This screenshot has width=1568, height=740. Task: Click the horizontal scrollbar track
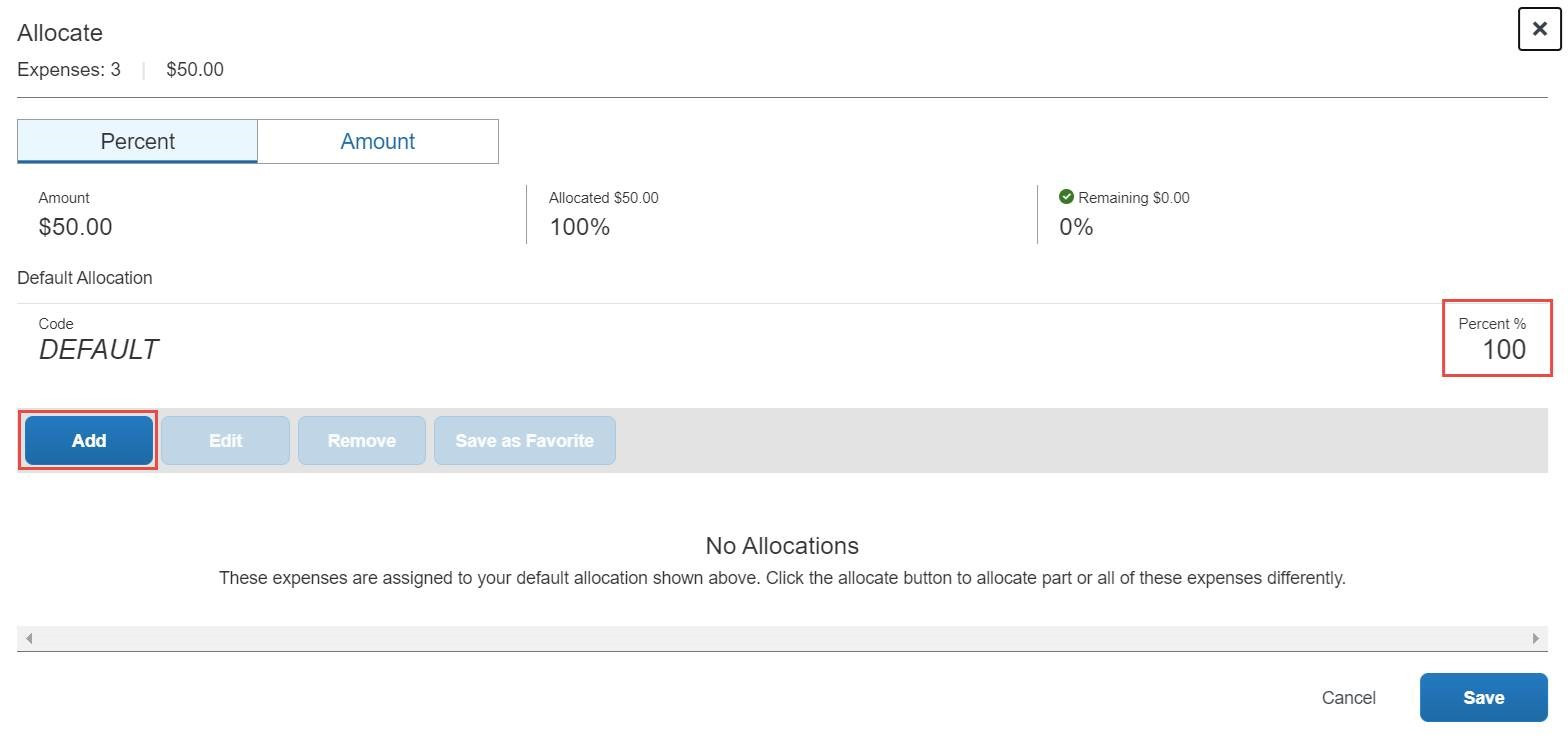click(782, 638)
